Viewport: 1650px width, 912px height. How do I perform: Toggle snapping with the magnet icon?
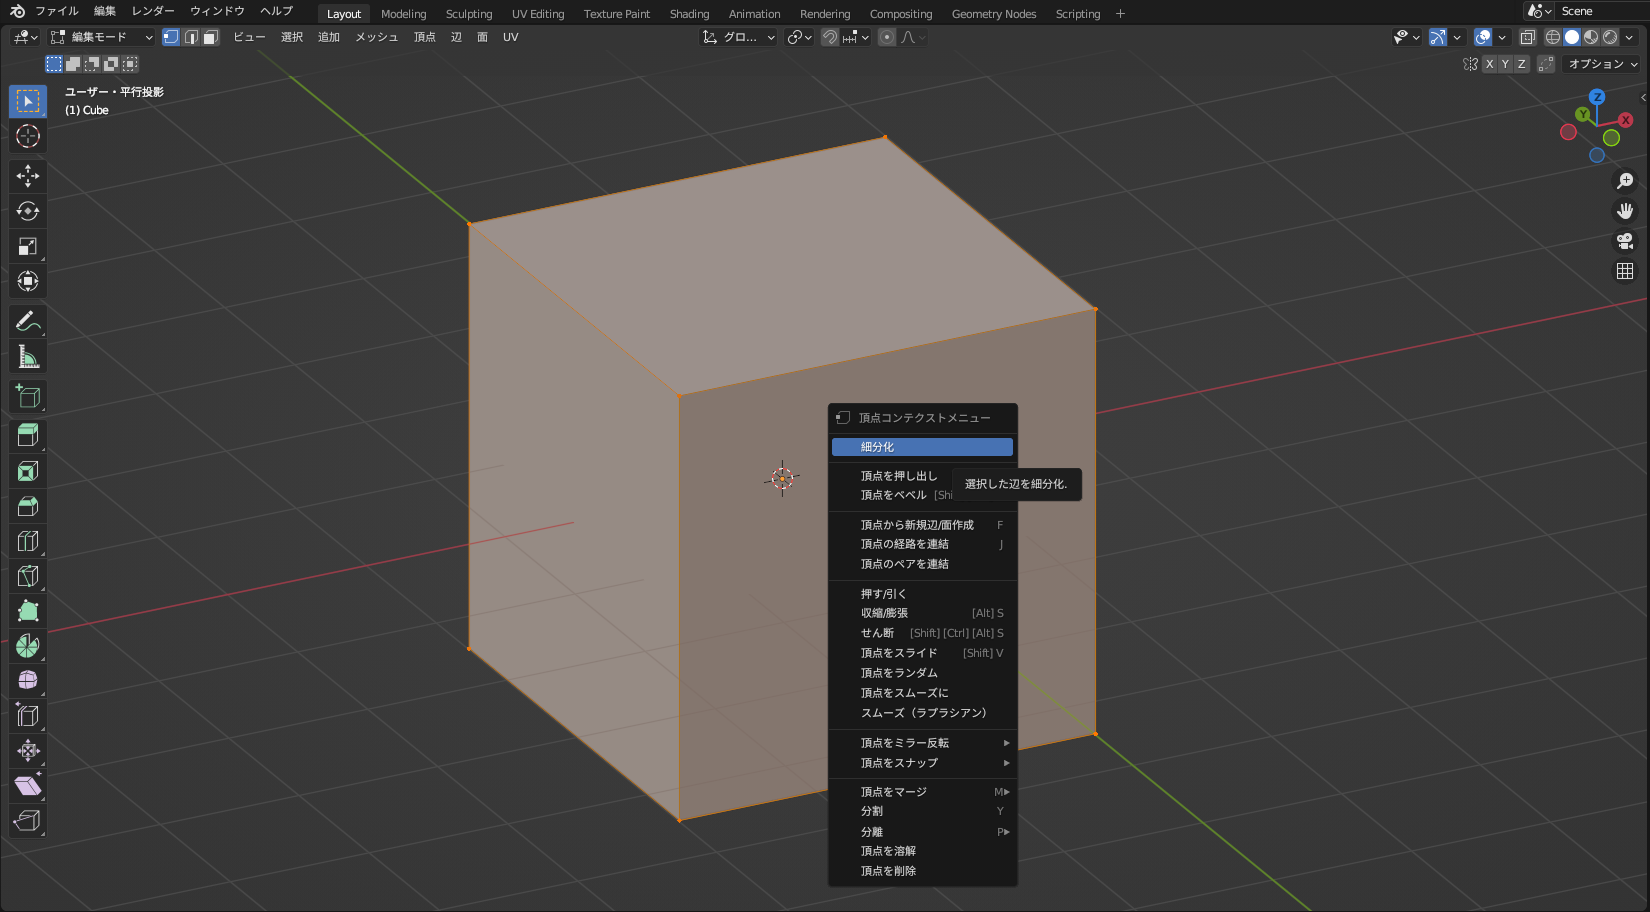tap(830, 37)
